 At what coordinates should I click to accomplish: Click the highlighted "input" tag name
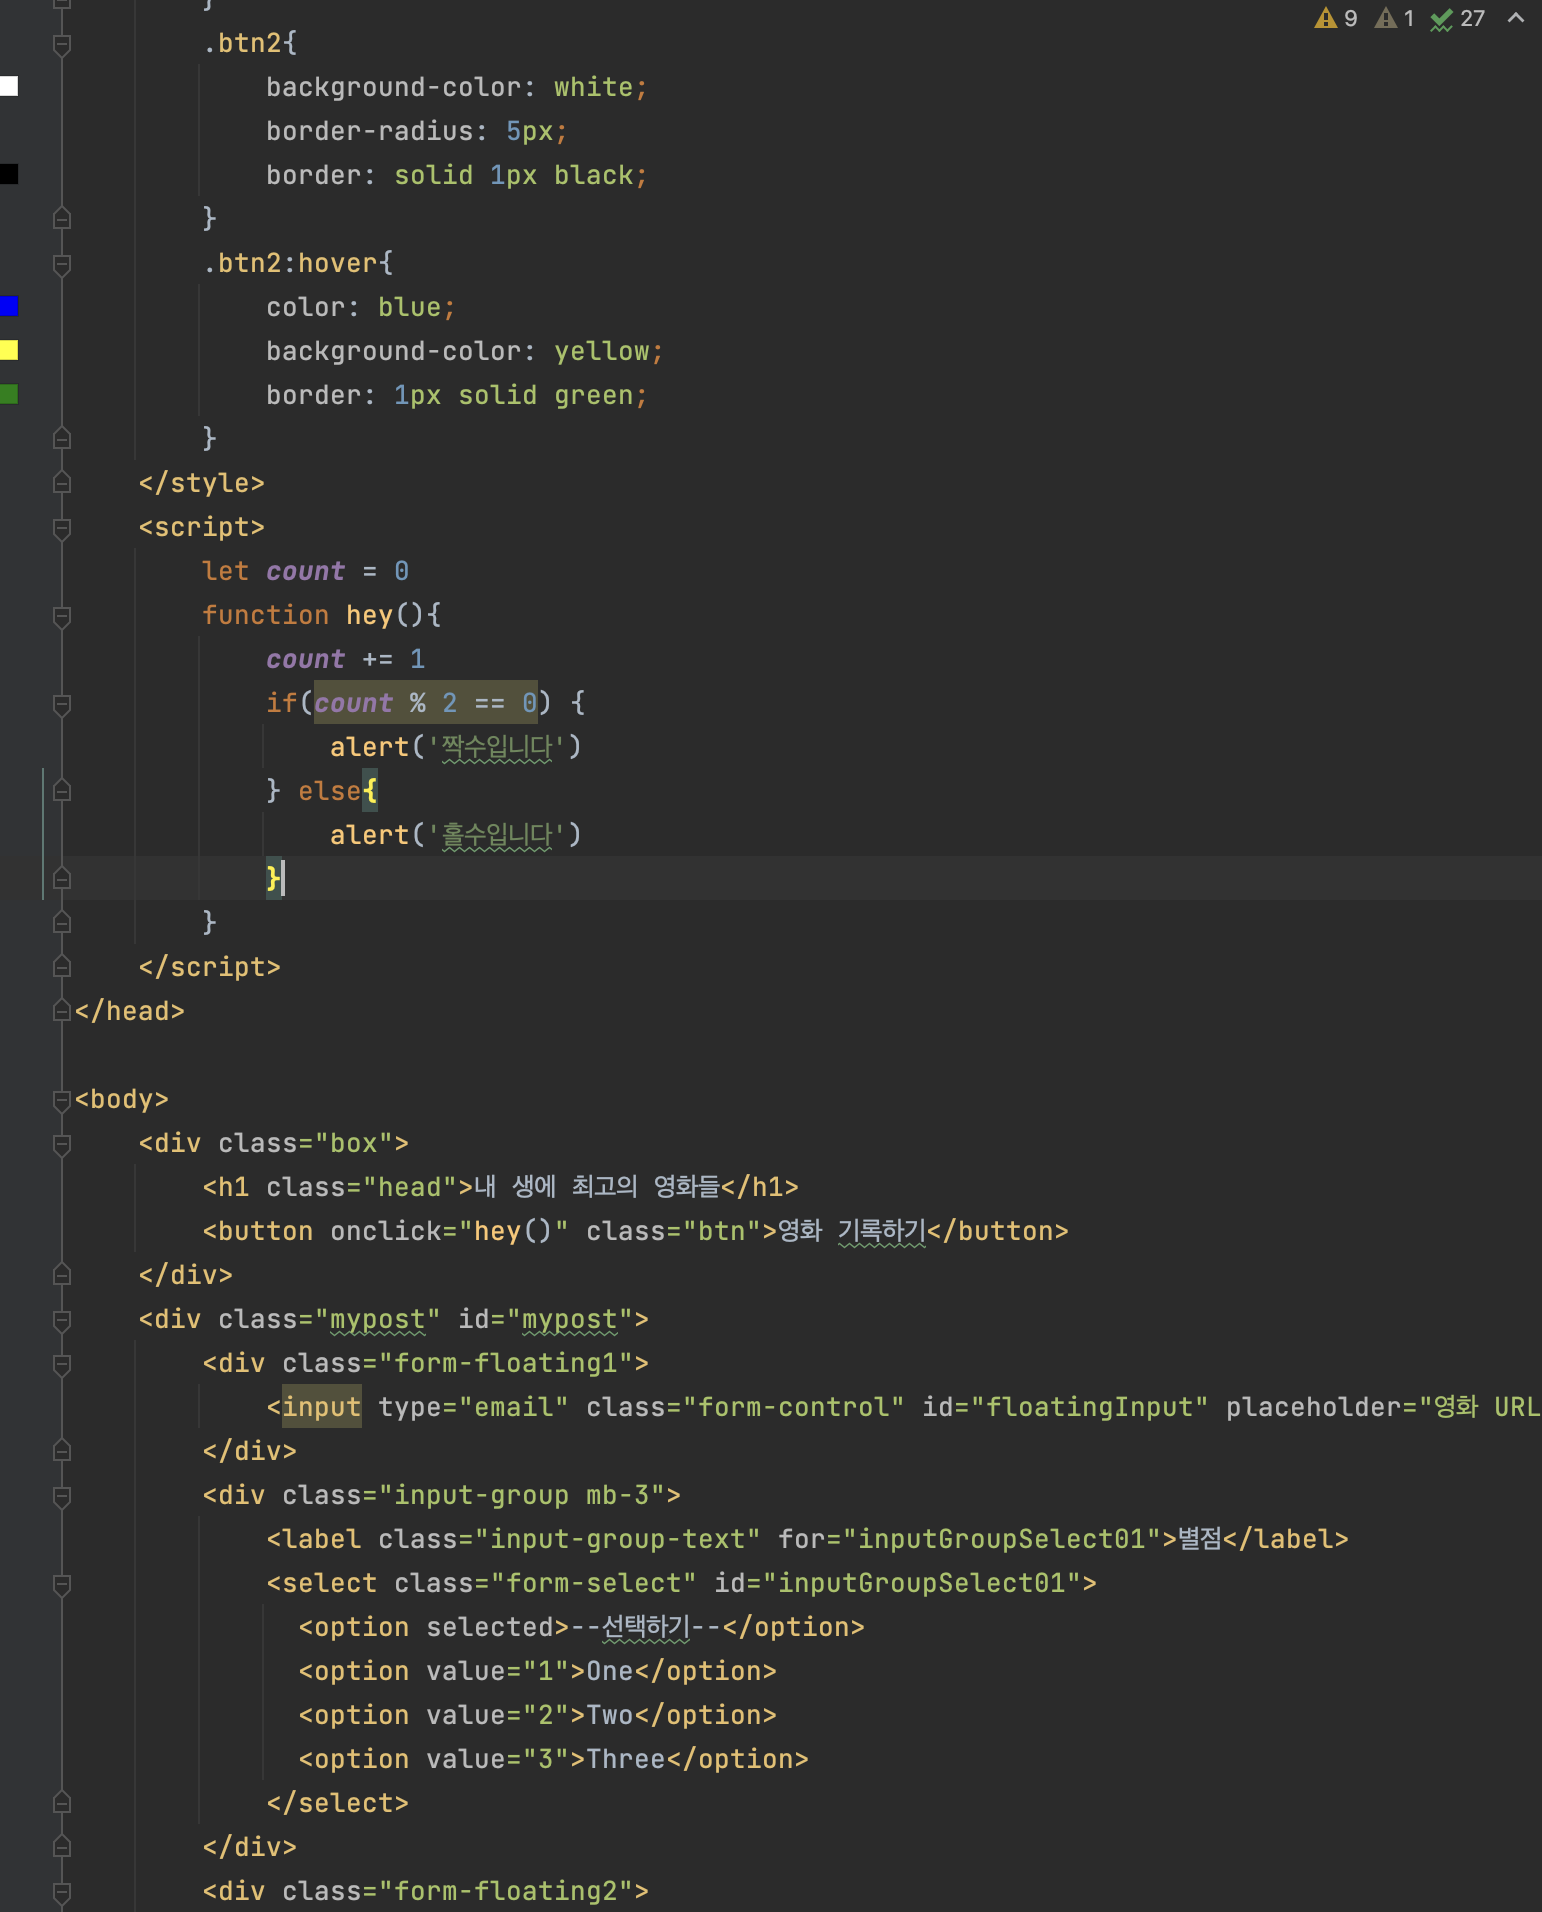point(322,1407)
